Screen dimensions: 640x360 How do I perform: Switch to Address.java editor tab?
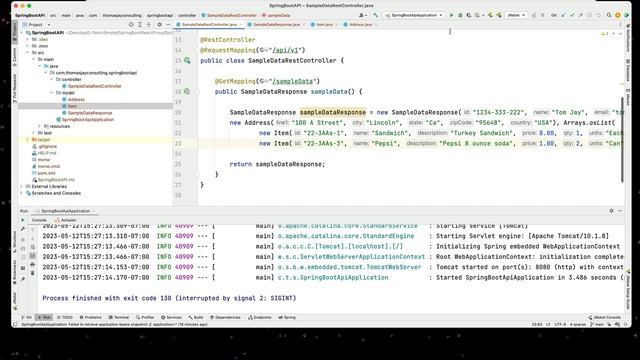360,24
